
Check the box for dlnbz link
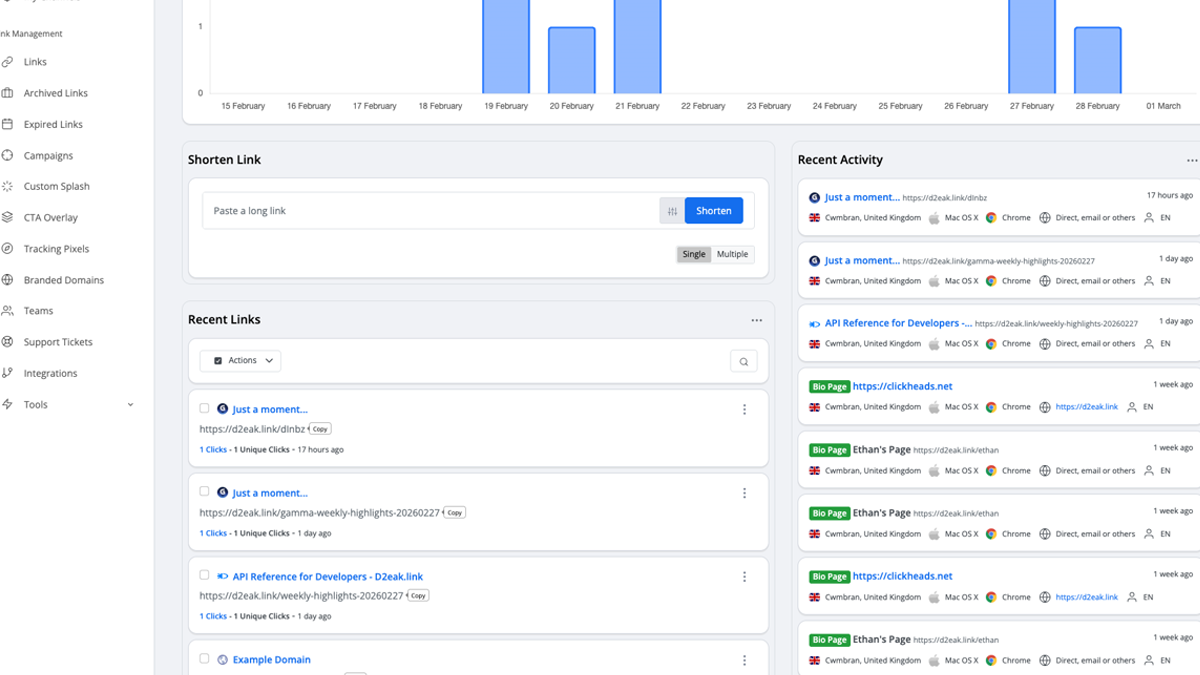[x=204, y=408]
